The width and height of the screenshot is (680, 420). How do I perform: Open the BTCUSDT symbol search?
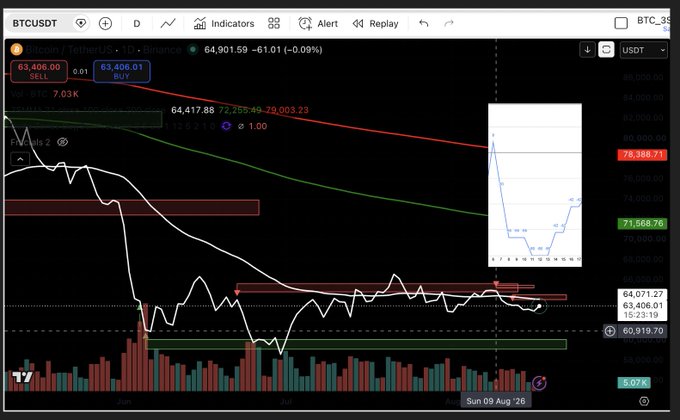35,23
